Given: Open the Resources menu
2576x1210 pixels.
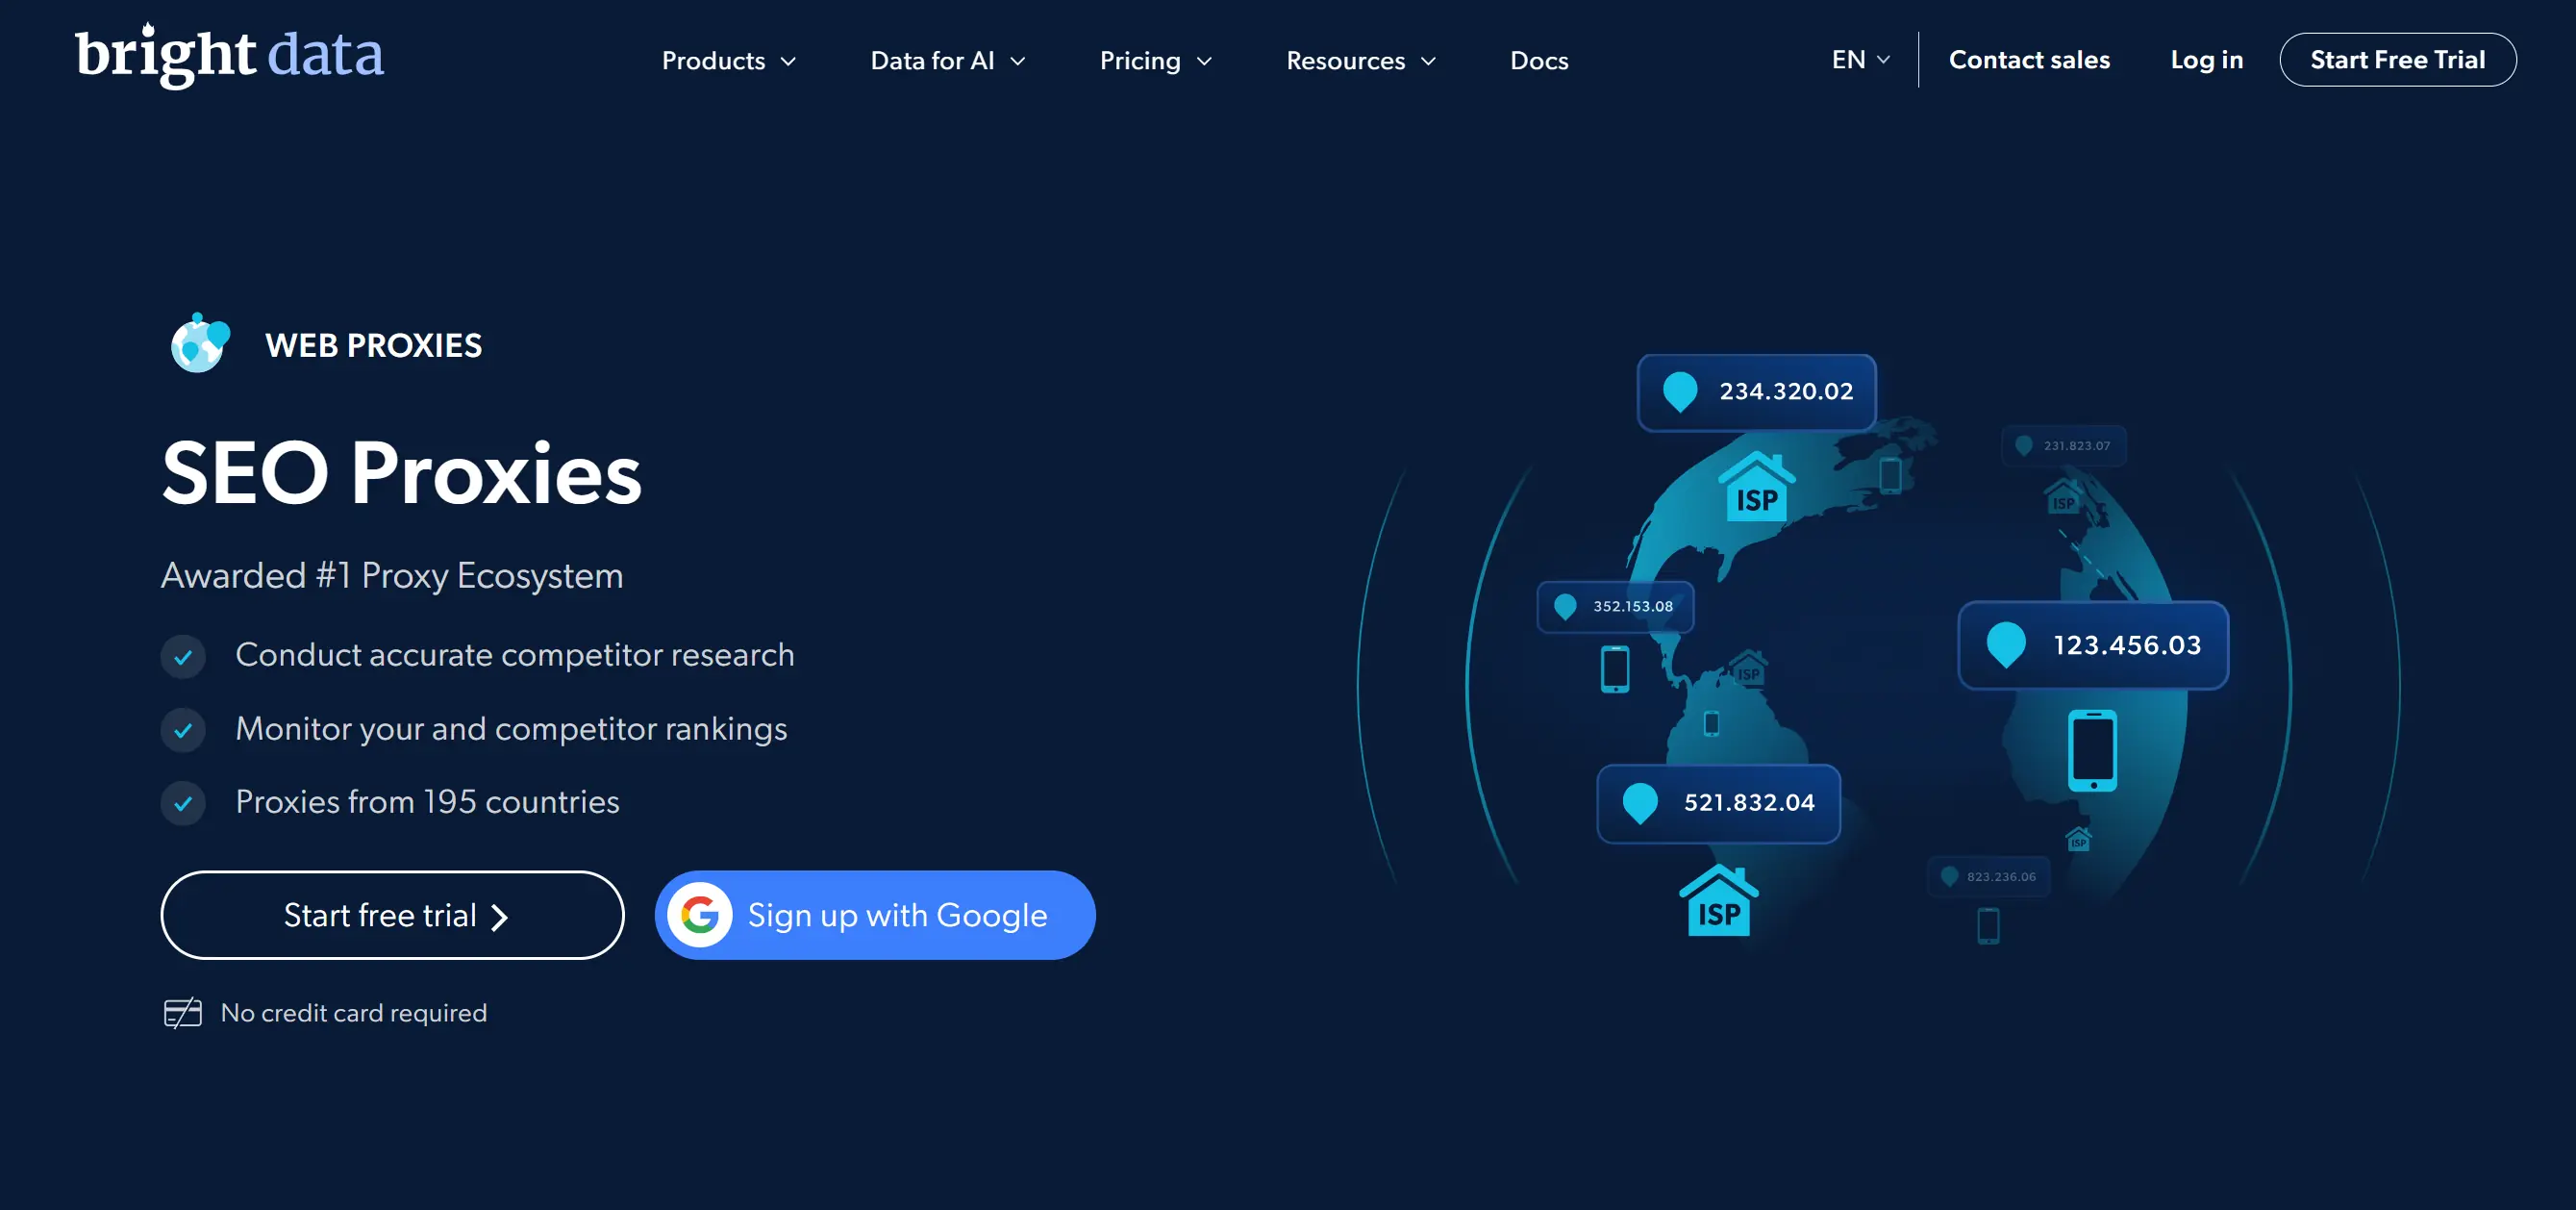Looking at the screenshot, I should (x=1361, y=61).
